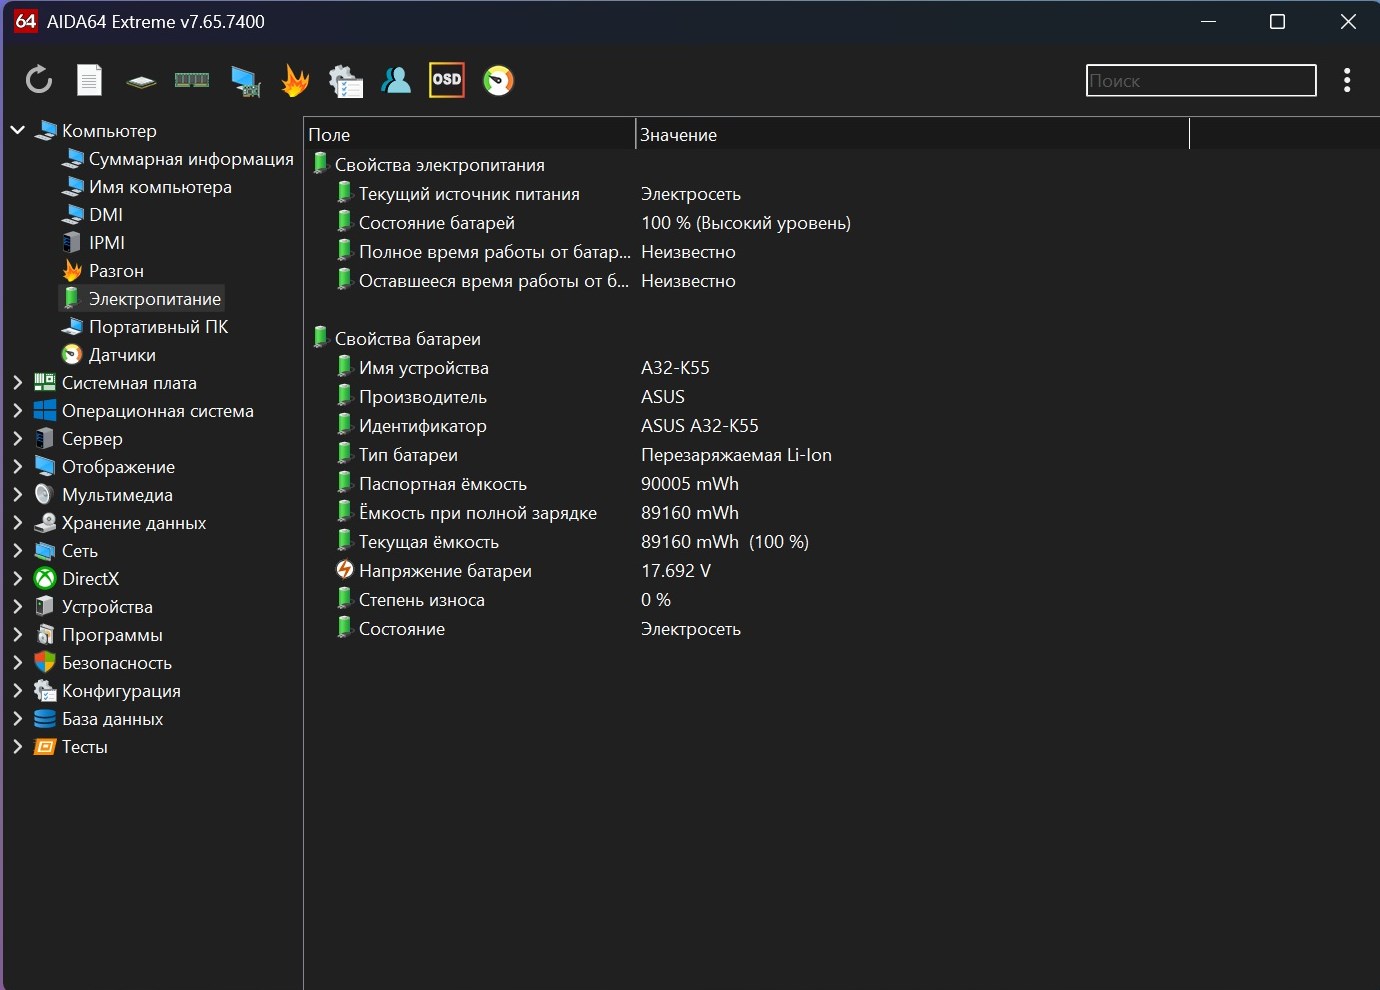The height and width of the screenshot is (990, 1380).
Task: Launch the system stability test flame icon
Action: [295, 80]
